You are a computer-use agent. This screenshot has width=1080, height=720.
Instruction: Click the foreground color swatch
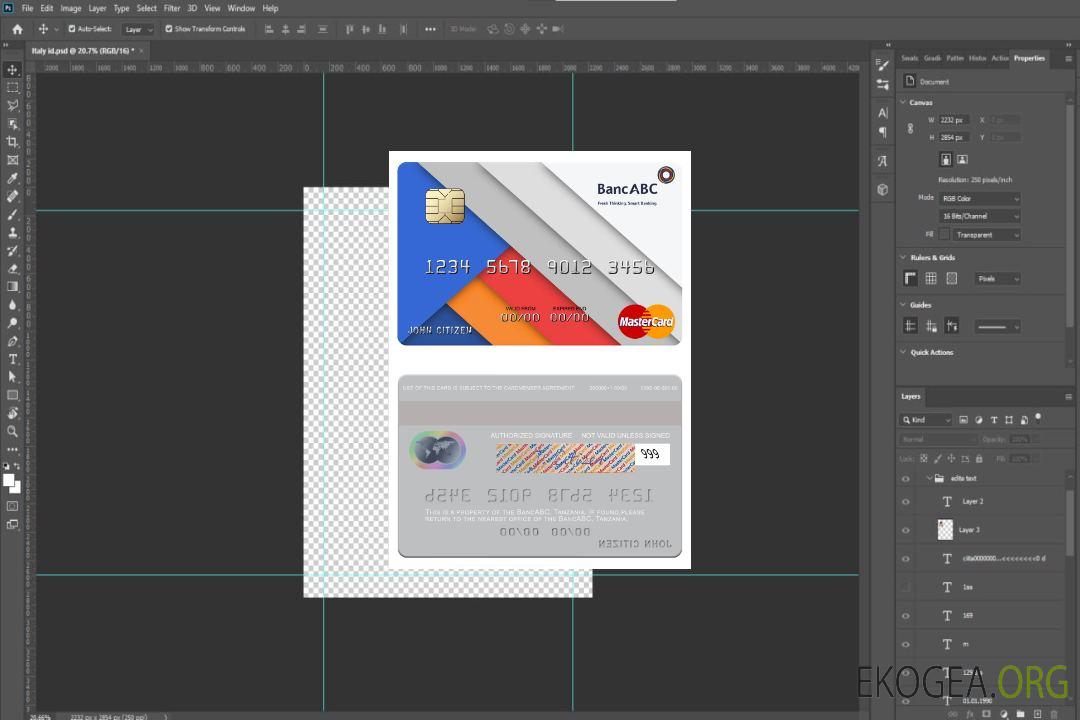pos(9,481)
